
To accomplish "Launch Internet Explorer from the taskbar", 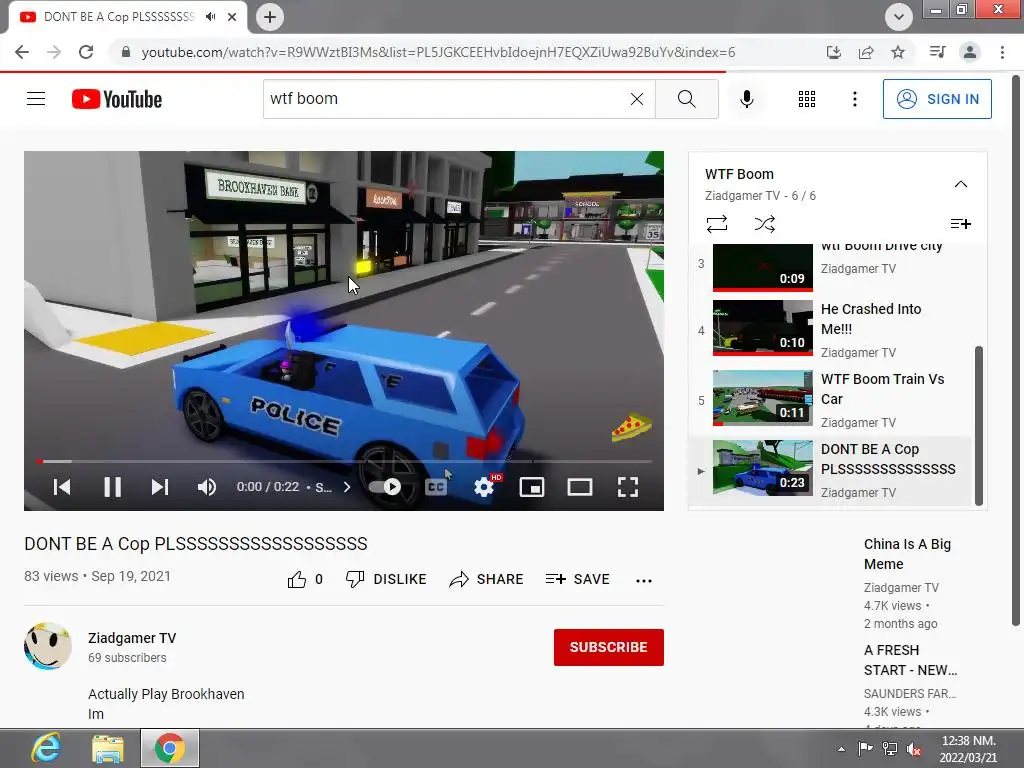I will 46,748.
